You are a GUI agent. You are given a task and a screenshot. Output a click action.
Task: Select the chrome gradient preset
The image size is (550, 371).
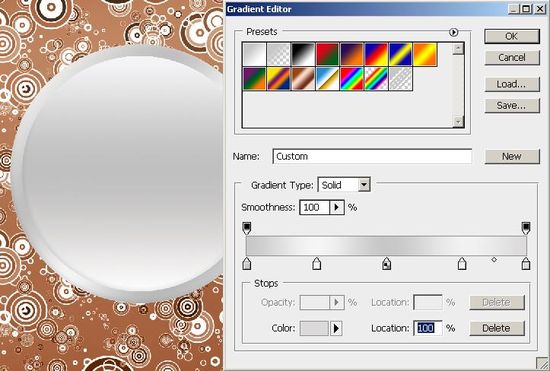click(327, 79)
